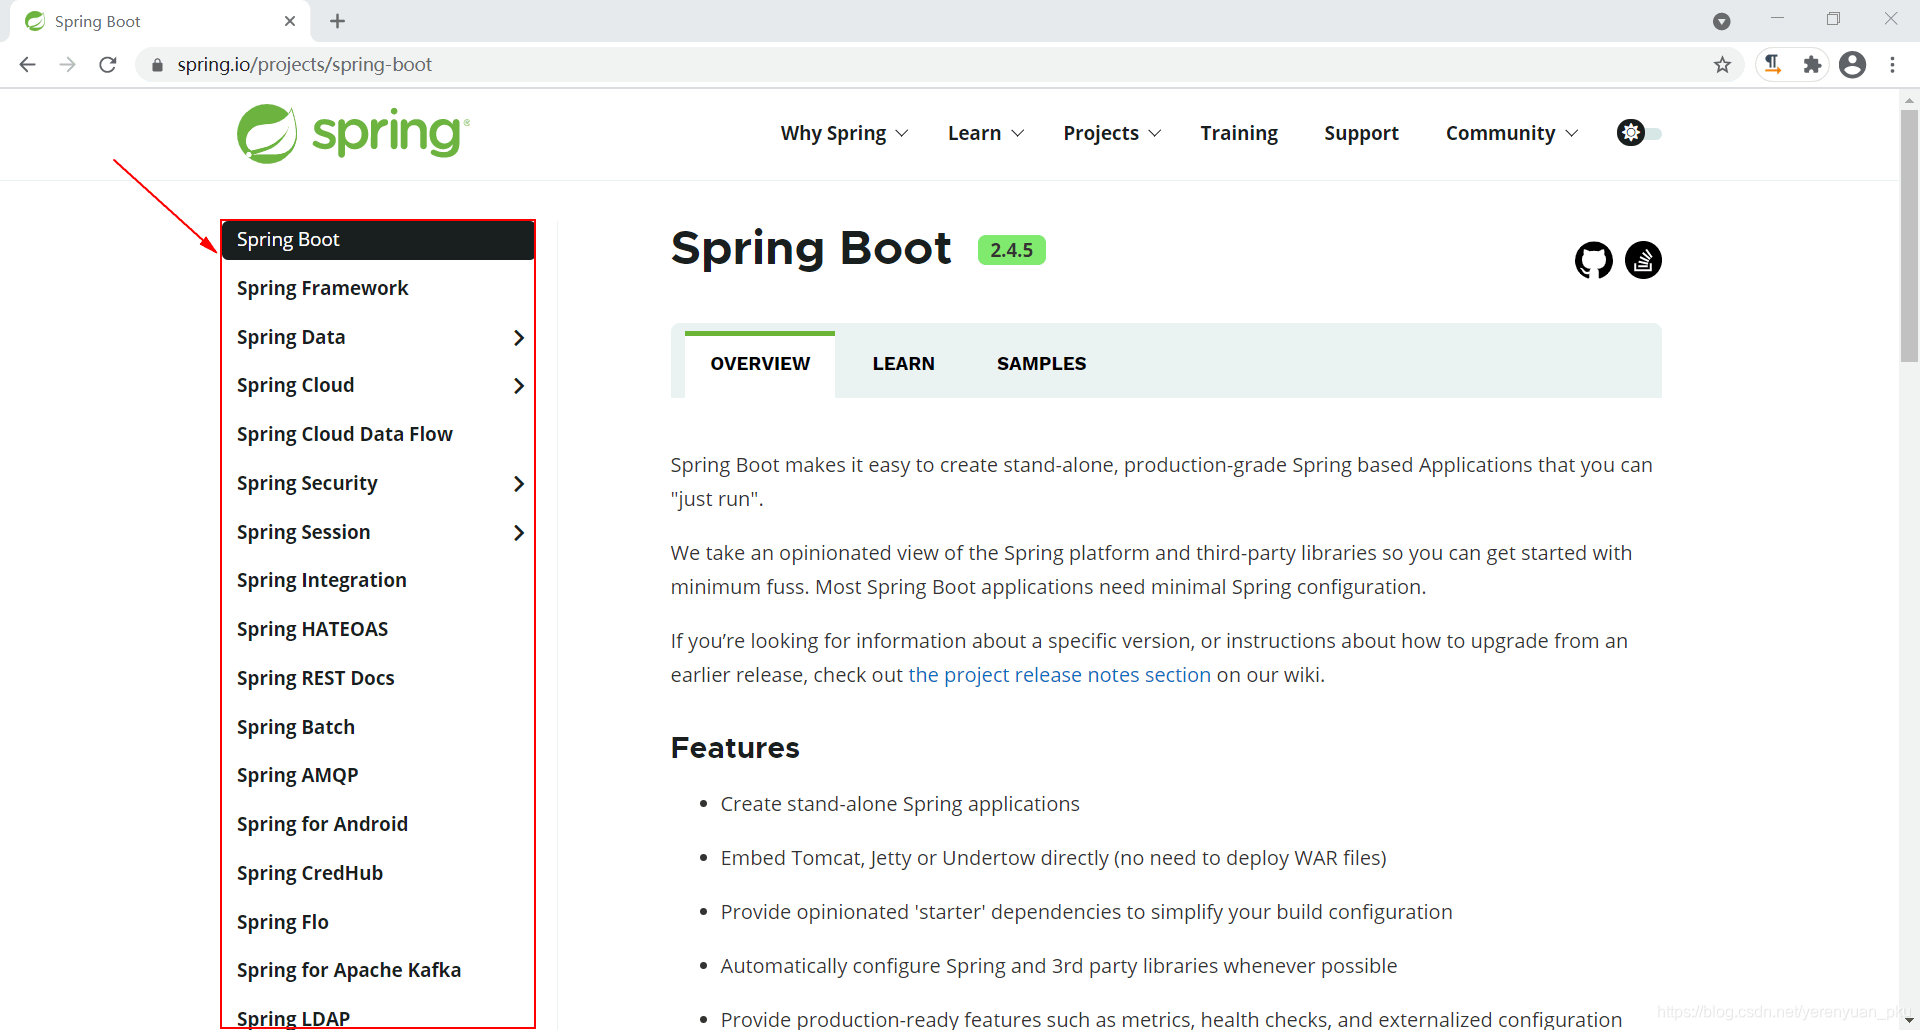Toggle the dark mode theme switch
The image size is (1920, 1030).
pyautogui.click(x=1639, y=133)
